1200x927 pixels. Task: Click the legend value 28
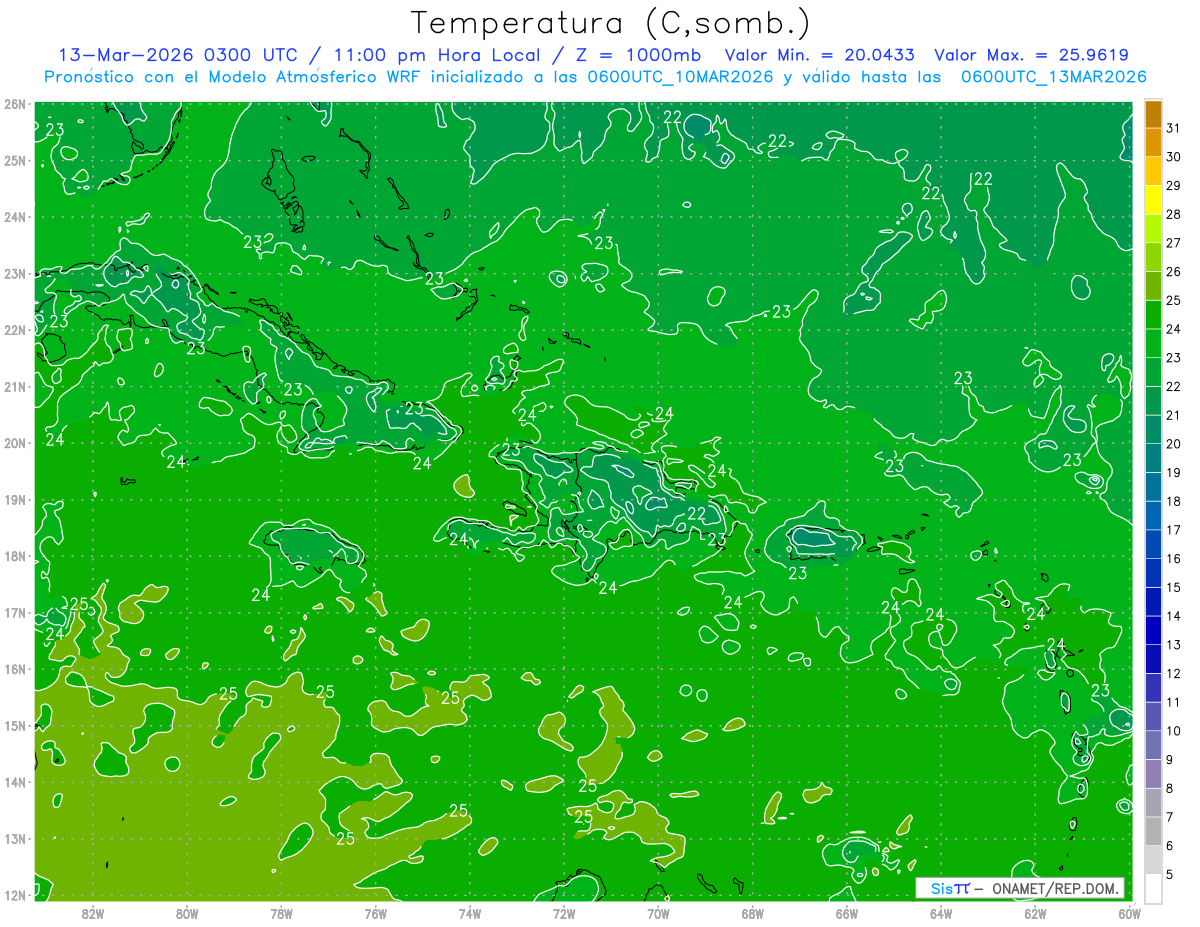pyautogui.click(x=1174, y=214)
